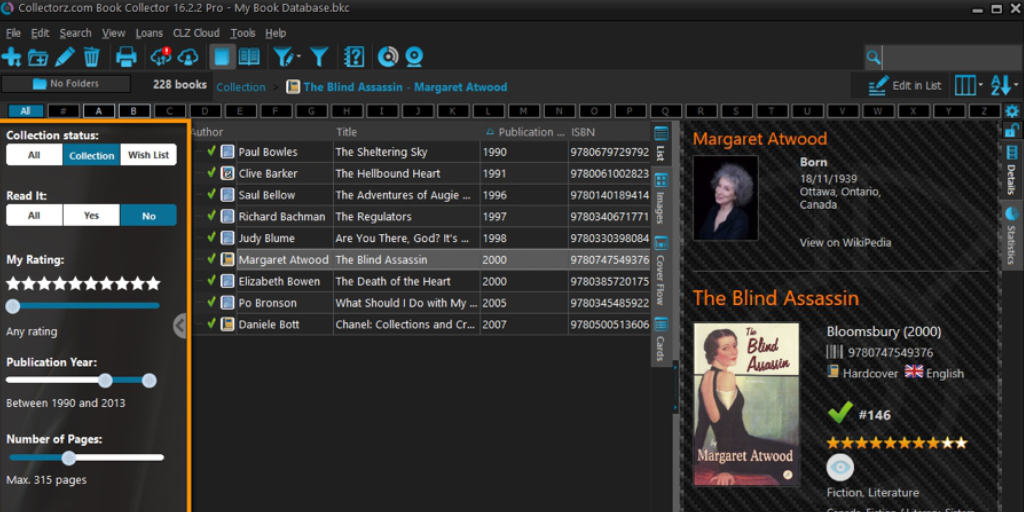Click the Collection breadcrumb link
Screen dimensions: 1024x512
[241, 87]
